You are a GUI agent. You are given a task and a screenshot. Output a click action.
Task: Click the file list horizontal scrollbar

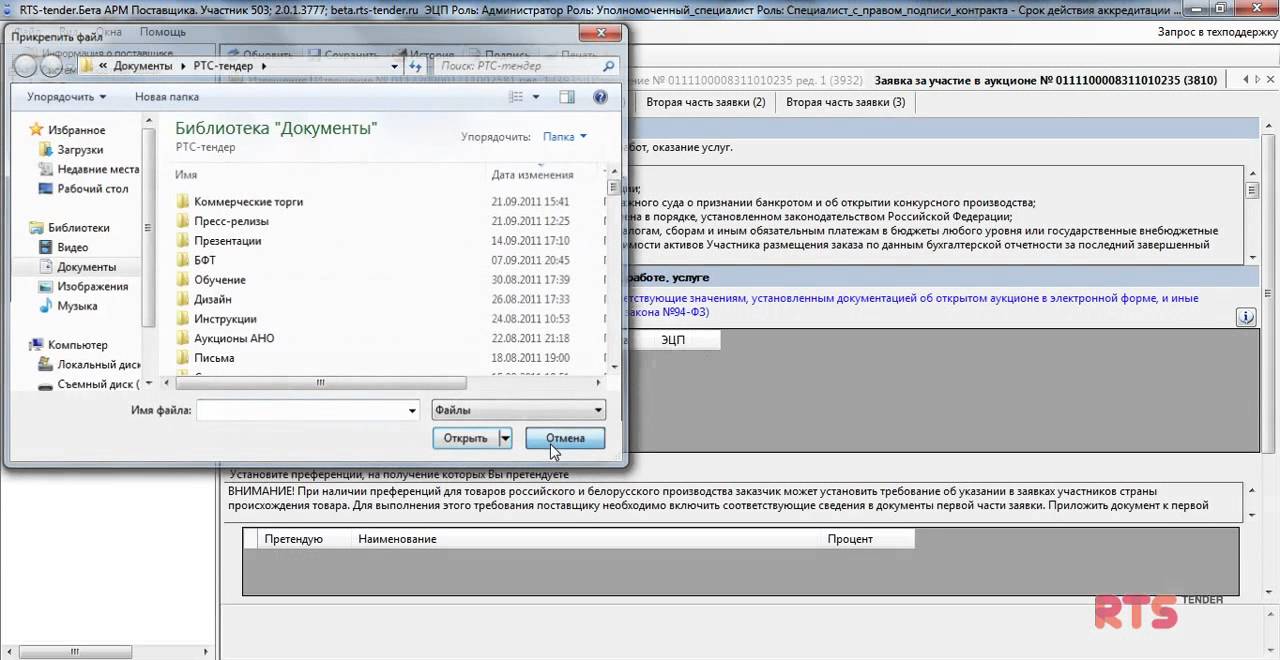pos(320,383)
